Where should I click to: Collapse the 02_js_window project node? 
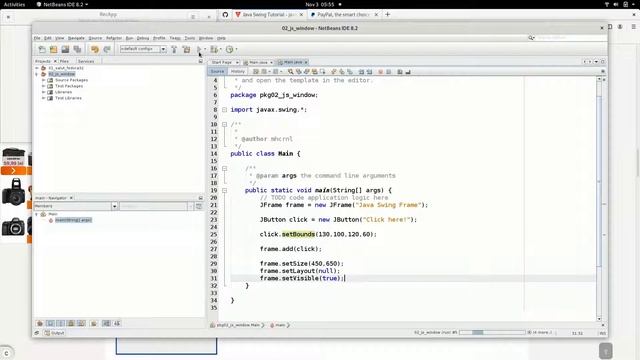[x=37, y=74]
